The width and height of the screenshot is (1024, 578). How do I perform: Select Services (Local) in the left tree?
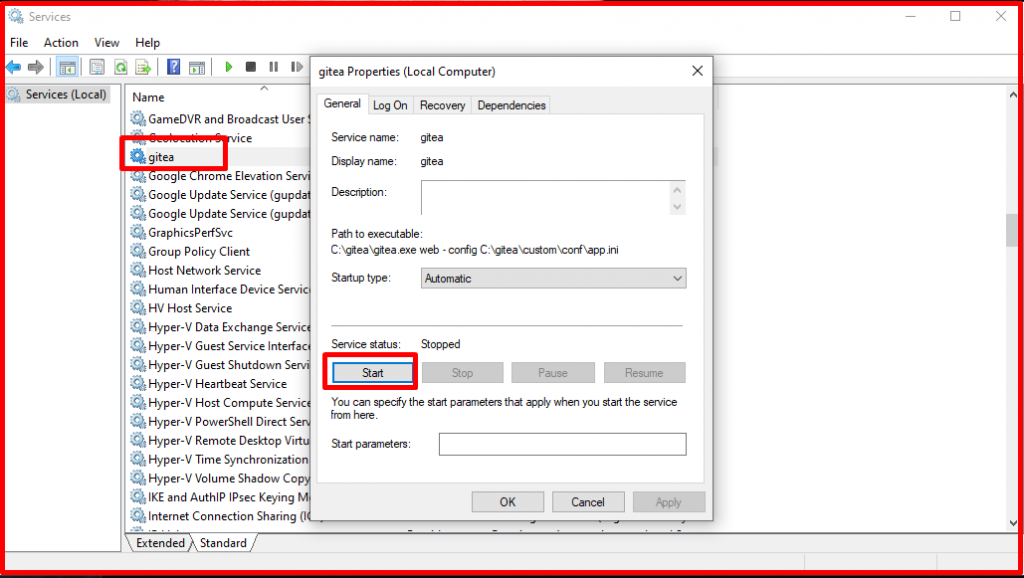[65, 95]
